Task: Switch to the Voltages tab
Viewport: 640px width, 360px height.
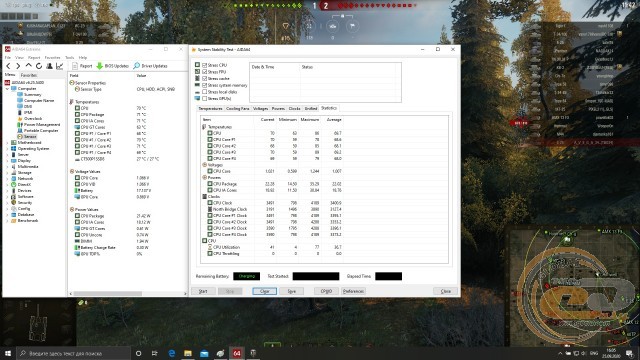Action: (x=260, y=109)
